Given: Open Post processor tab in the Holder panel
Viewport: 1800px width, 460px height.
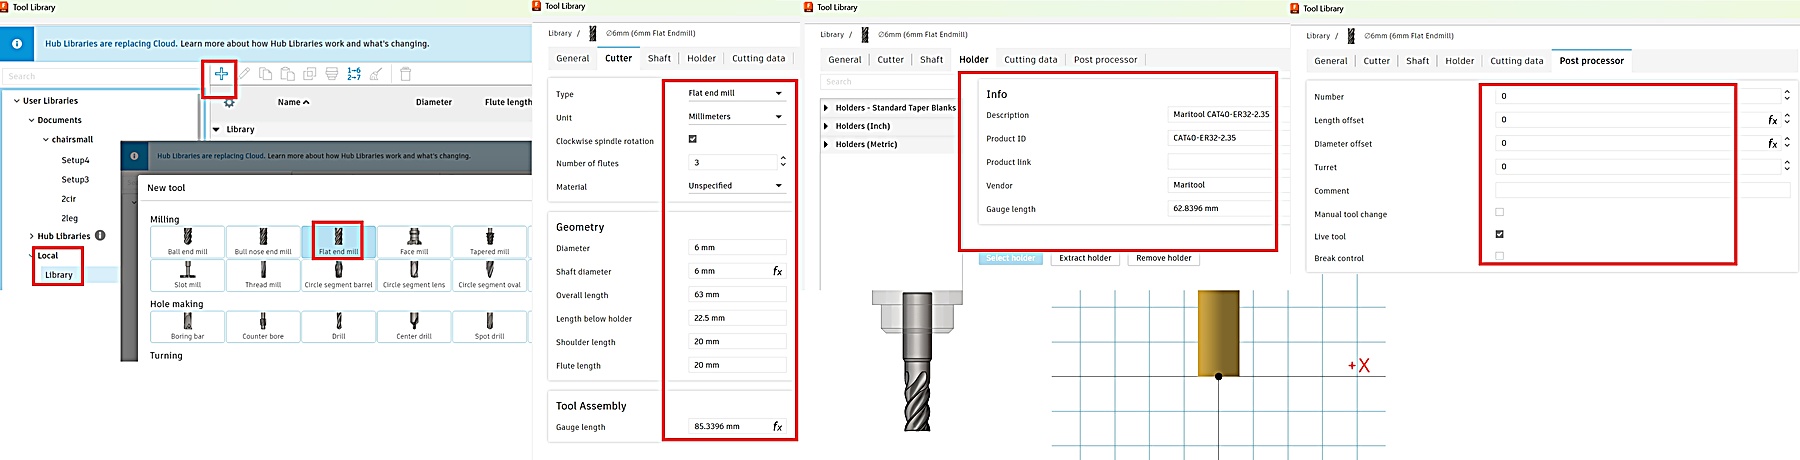Looking at the screenshot, I should (1105, 59).
